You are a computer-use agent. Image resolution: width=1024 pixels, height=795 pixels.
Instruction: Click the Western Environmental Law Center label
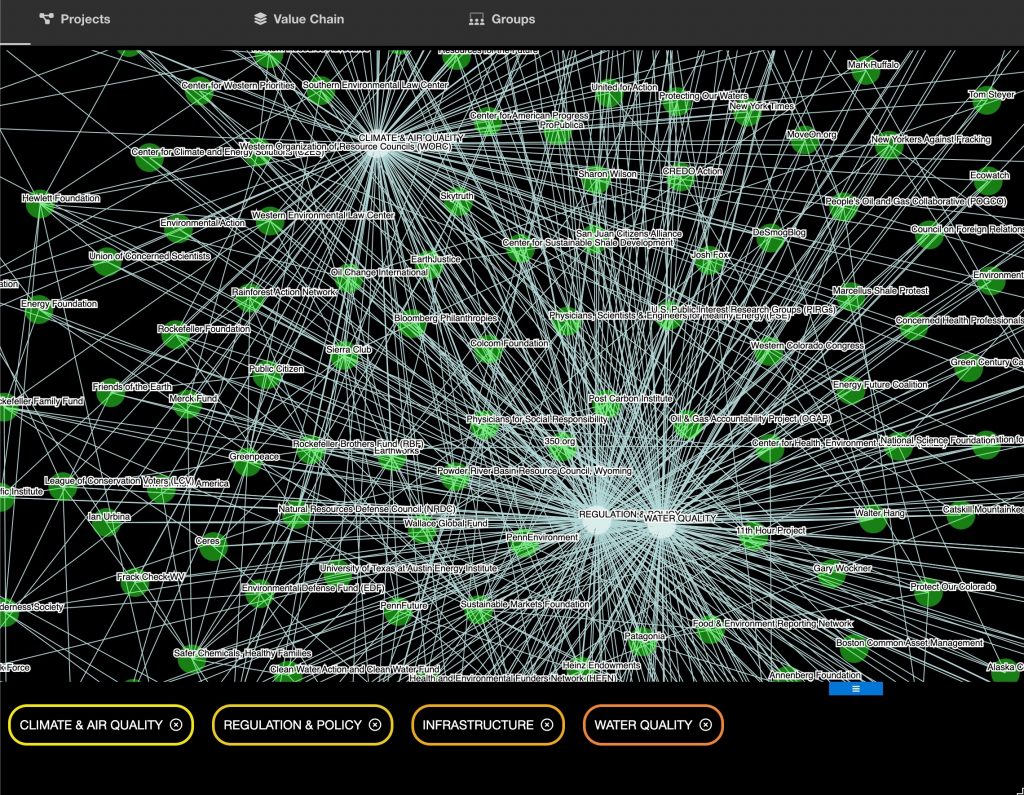click(323, 215)
